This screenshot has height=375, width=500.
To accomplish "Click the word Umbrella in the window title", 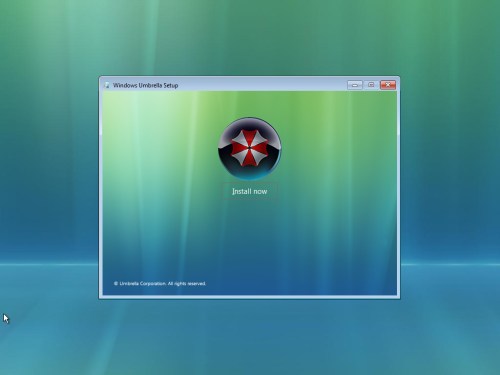I will click(150, 85).
